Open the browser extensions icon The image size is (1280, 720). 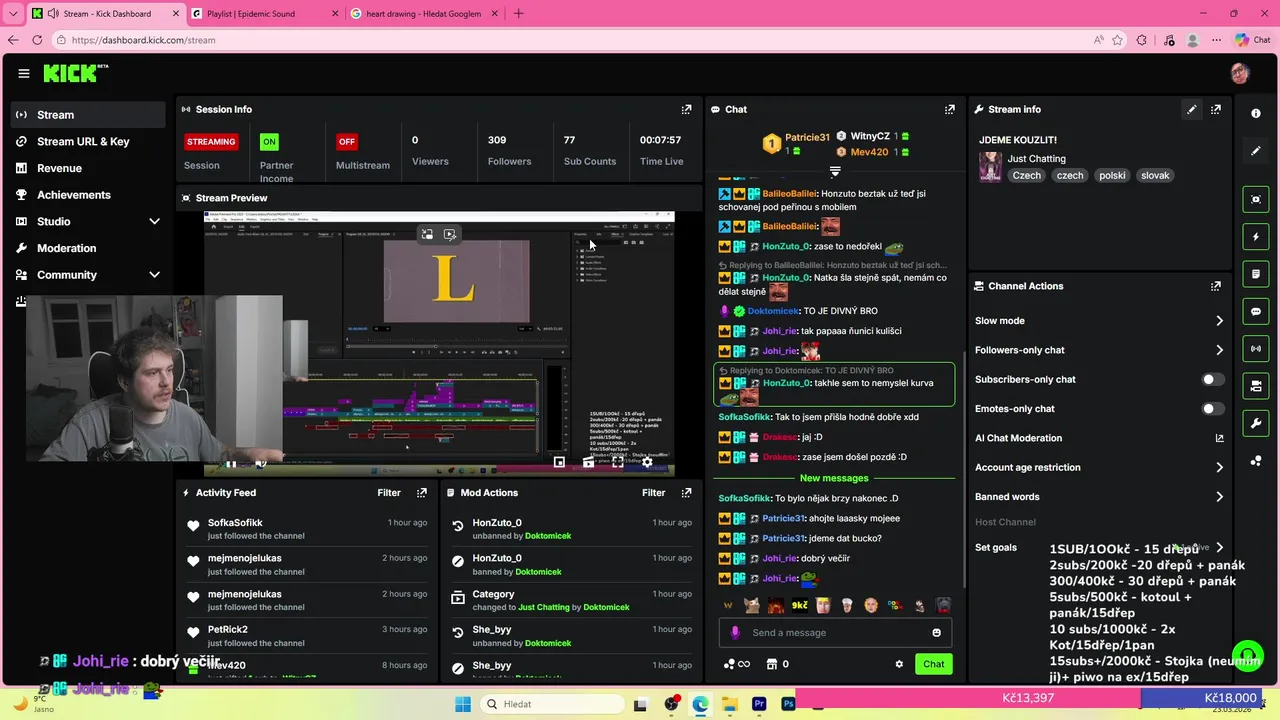coord(1142,40)
